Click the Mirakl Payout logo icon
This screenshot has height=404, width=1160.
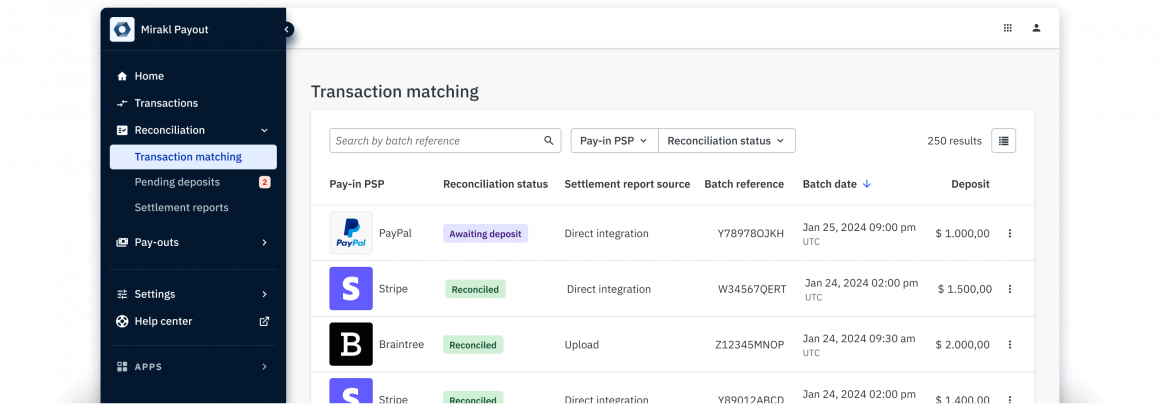[x=122, y=29]
